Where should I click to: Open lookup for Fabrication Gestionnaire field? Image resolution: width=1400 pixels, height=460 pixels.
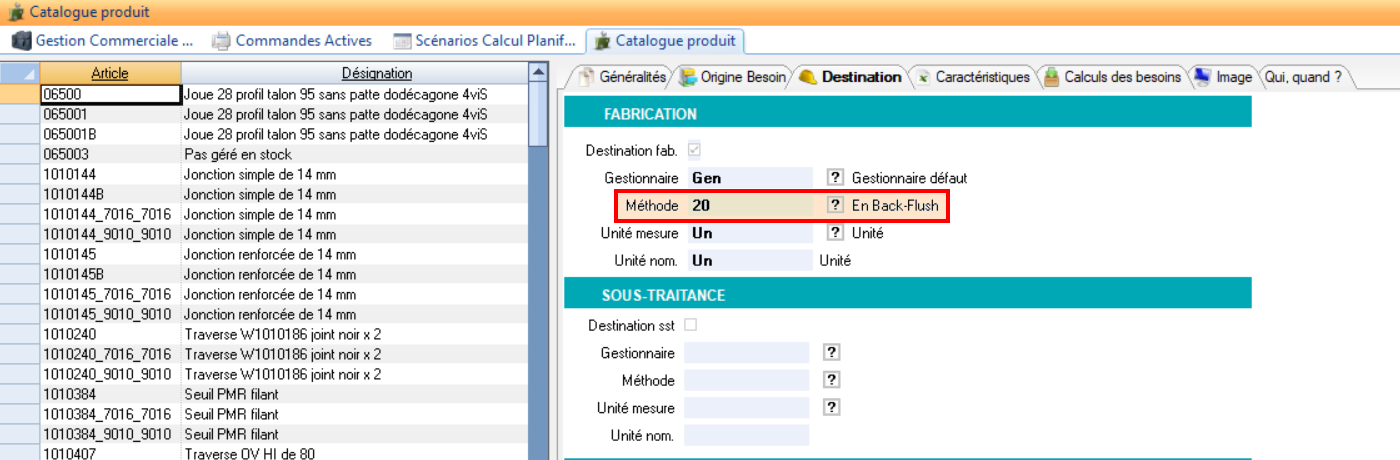(x=835, y=178)
